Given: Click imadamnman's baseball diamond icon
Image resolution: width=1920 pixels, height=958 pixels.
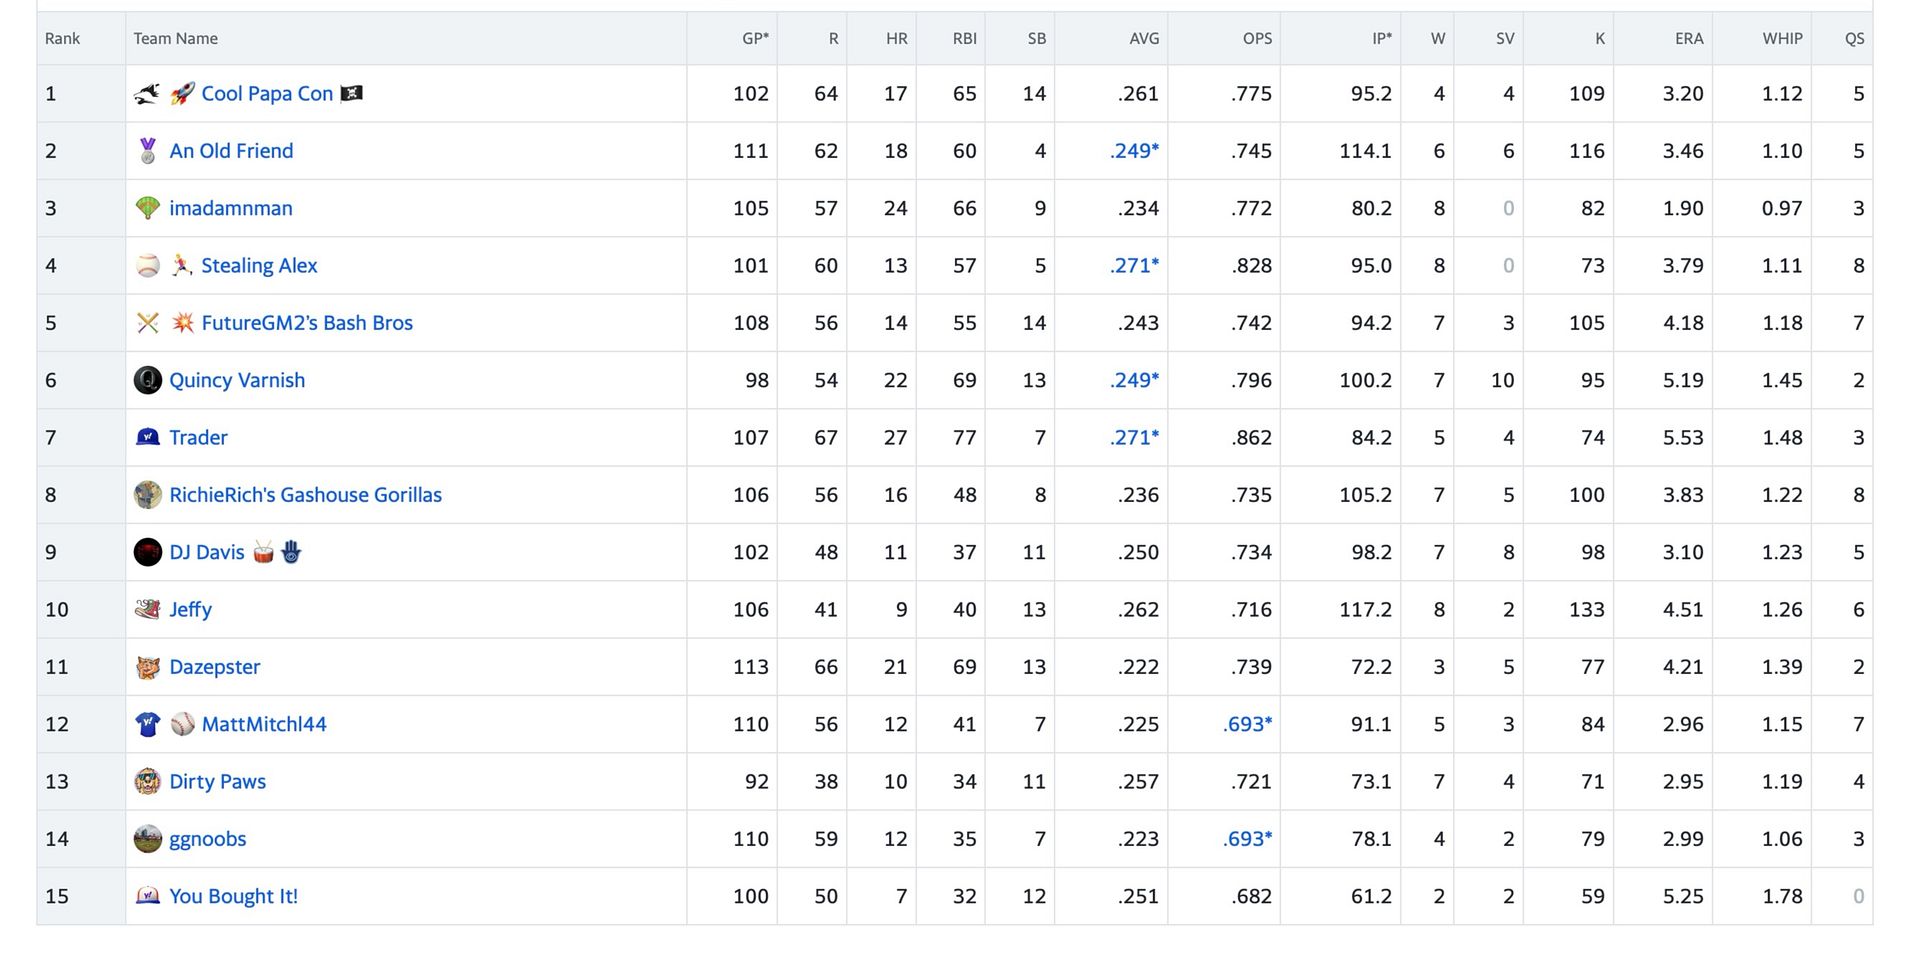Looking at the screenshot, I should click(x=148, y=208).
